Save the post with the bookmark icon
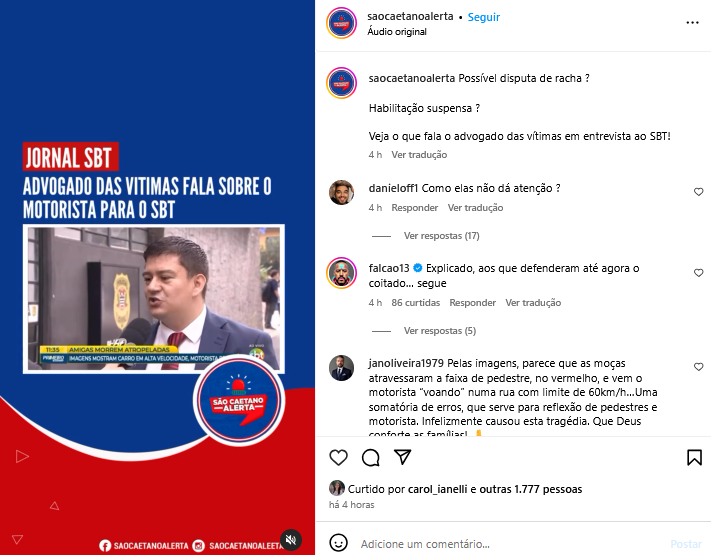711x555 pixels. pos(694,458)
